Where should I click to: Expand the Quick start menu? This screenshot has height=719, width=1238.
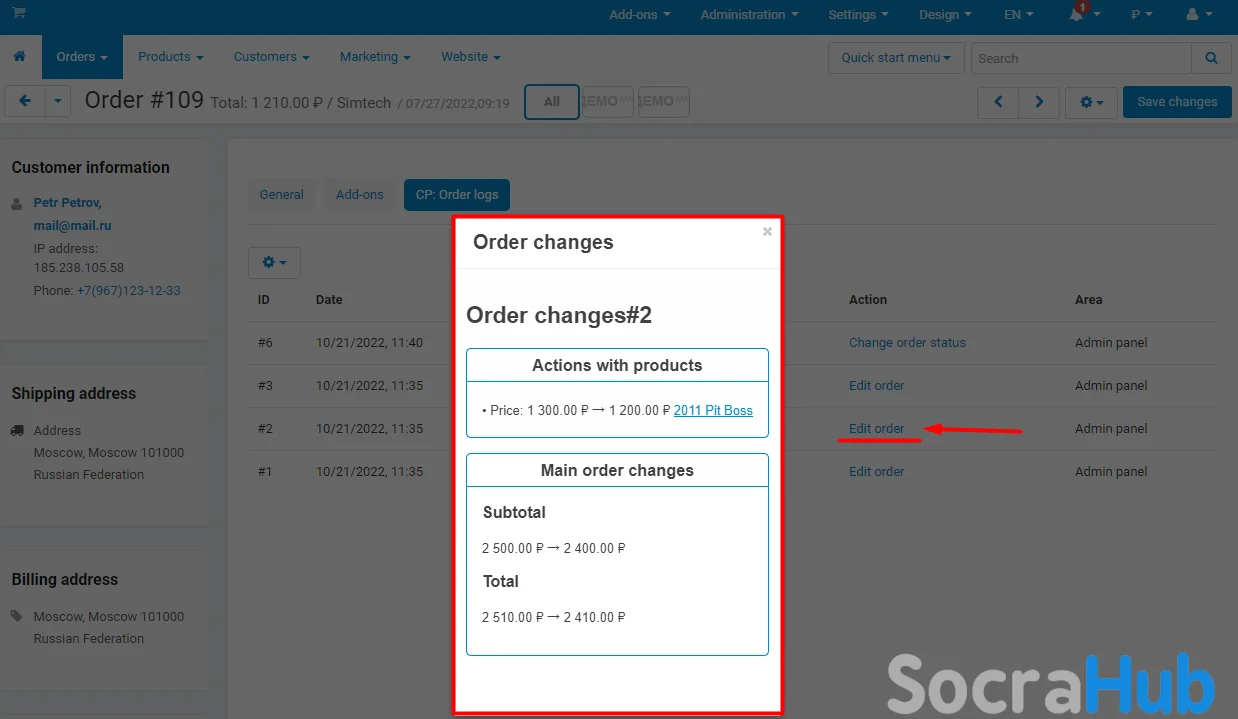[896, 58]
